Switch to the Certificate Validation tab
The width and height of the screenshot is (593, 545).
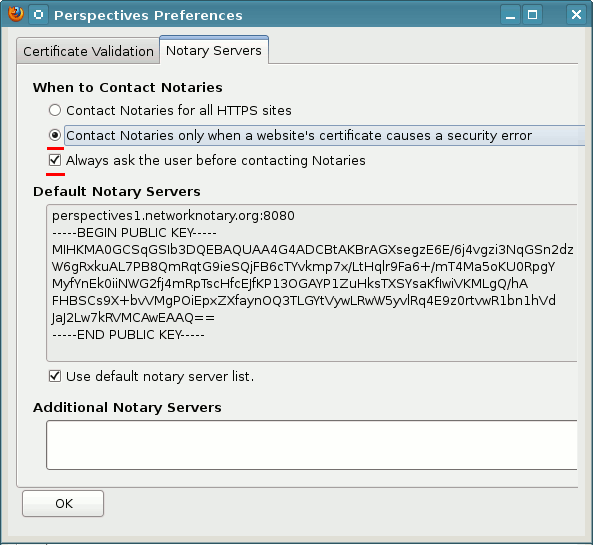click(x=88, y=51)
